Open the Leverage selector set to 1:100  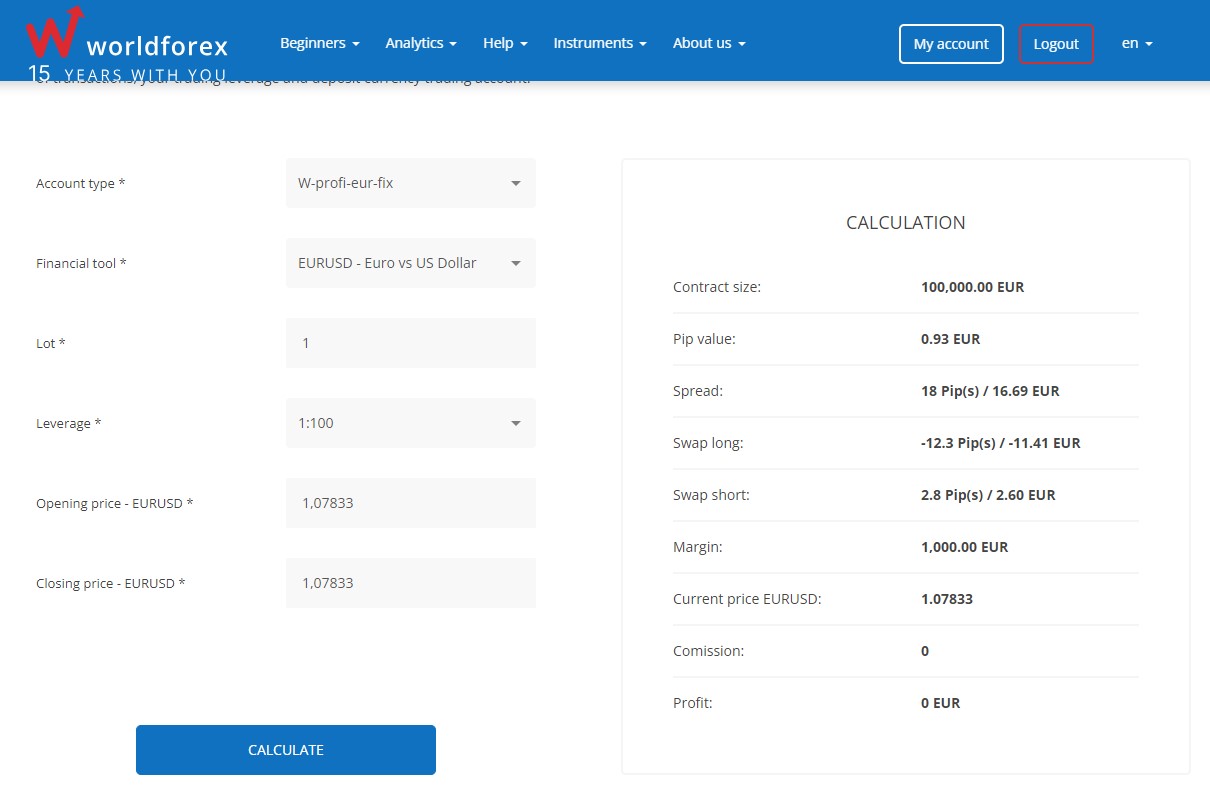pos(410,423)
